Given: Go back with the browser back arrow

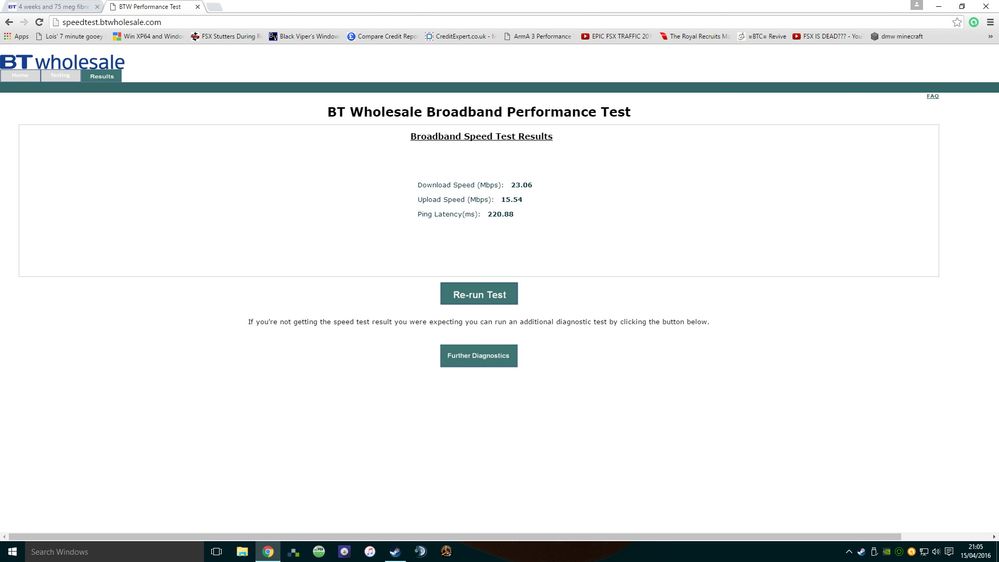Looking at the screenshot, I should click(9, 22).
